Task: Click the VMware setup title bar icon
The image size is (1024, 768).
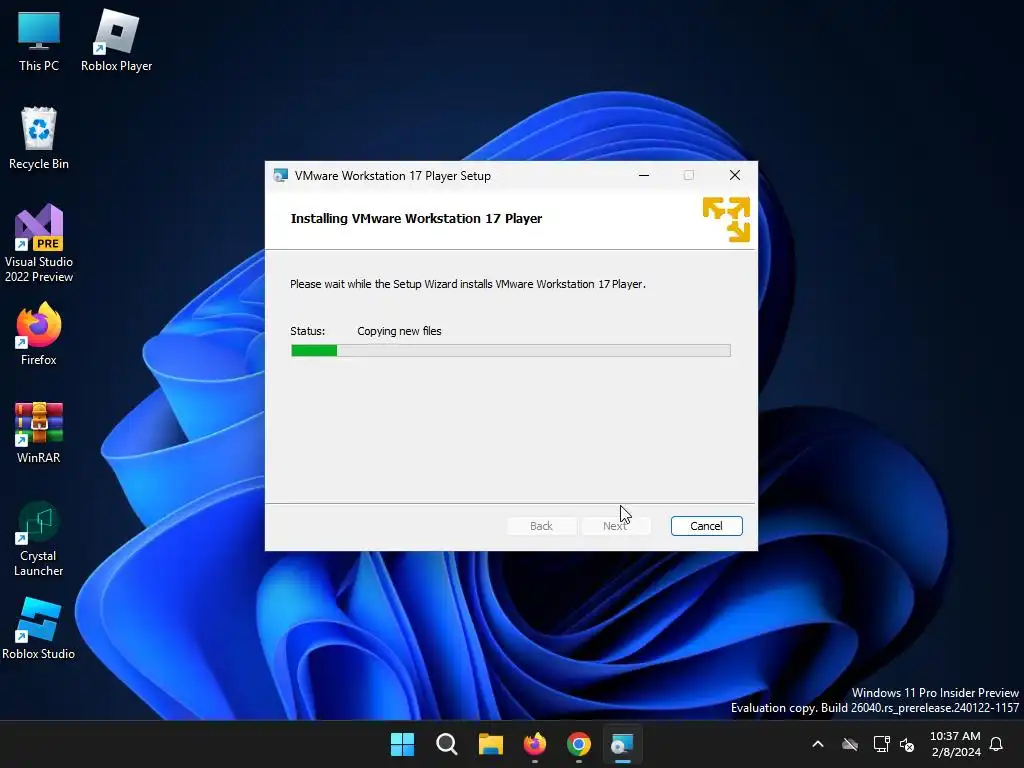Action: pyautogui.click(x=281, y=175)
